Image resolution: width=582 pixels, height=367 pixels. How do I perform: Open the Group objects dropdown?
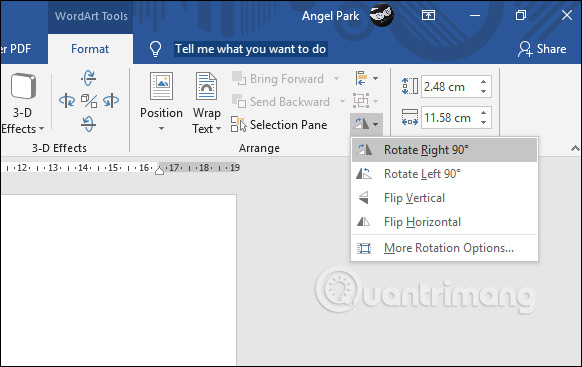[x=366, y=101]
